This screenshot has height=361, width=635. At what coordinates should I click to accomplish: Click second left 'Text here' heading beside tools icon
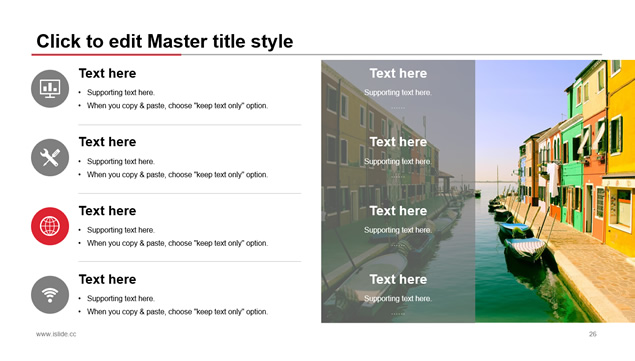click(x=107, y=142)
